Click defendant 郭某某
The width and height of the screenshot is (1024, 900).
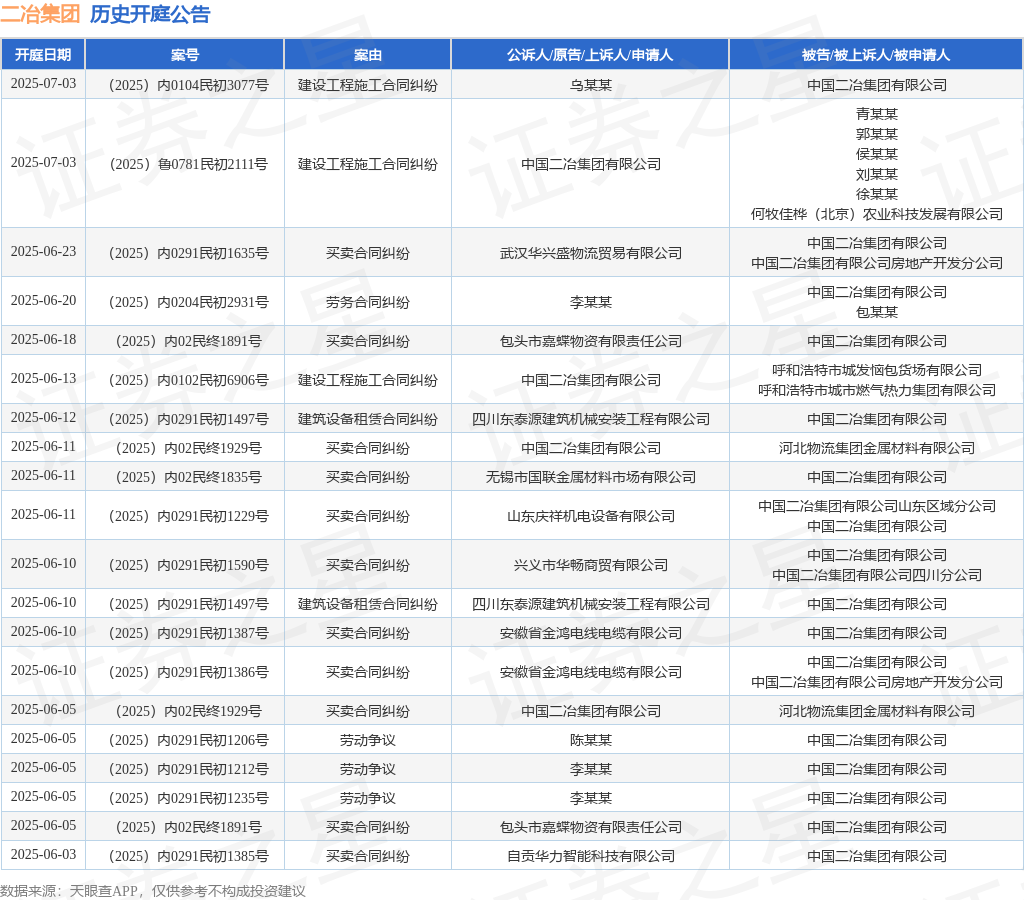tap(876, 134)
